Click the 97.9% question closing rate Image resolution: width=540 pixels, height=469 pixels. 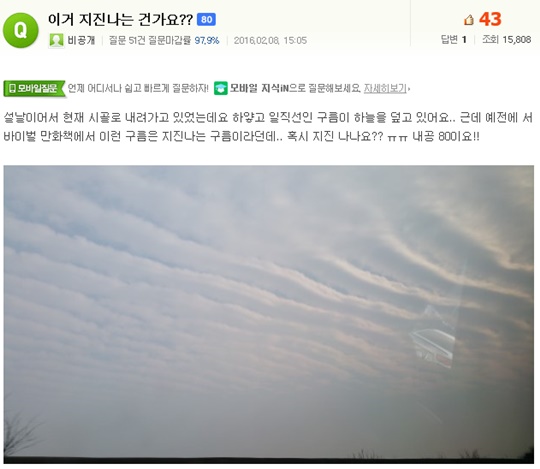(x=207, y=41)
